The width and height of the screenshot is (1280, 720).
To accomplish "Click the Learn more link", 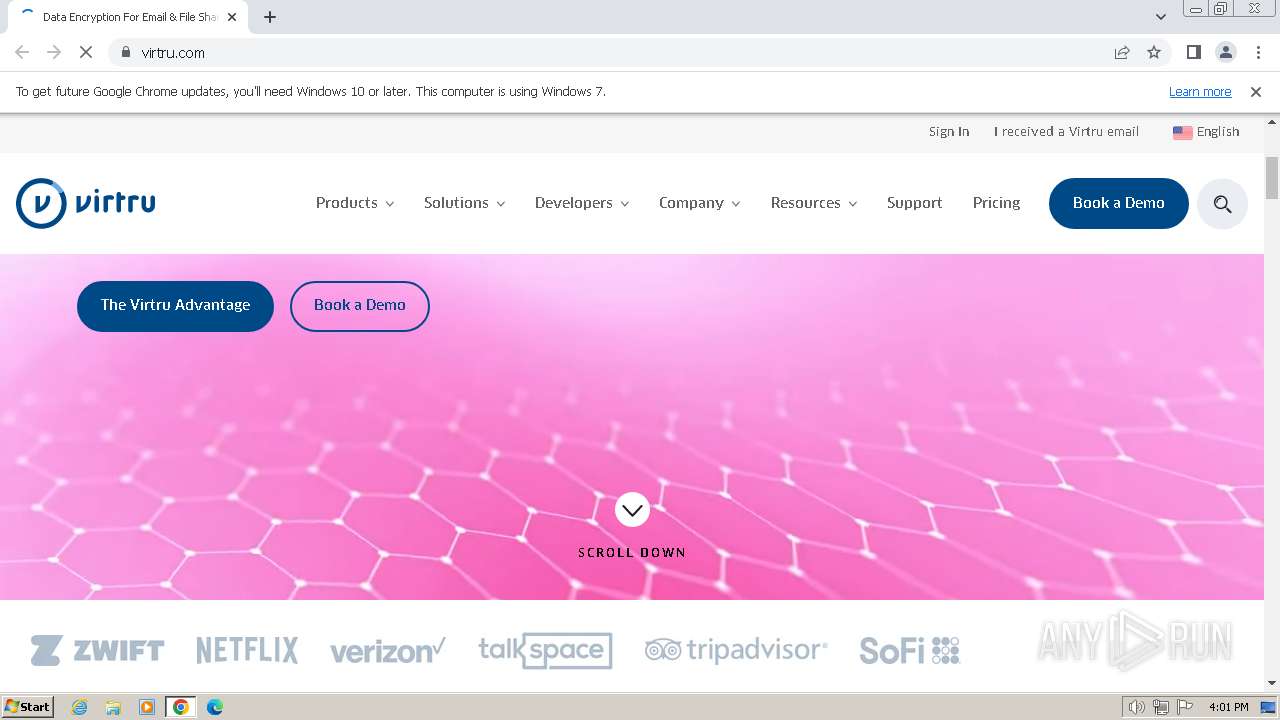I will 1200,91.
